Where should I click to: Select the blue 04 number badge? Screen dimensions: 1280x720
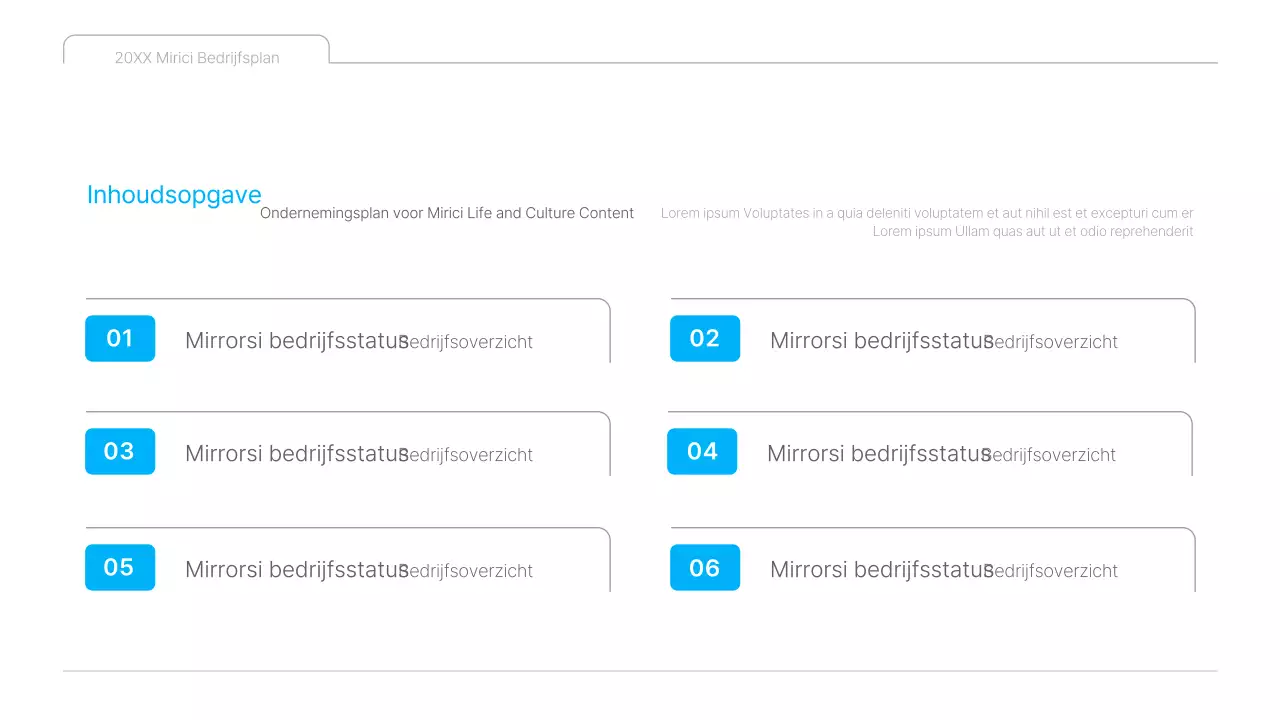(x=702, y=451)
